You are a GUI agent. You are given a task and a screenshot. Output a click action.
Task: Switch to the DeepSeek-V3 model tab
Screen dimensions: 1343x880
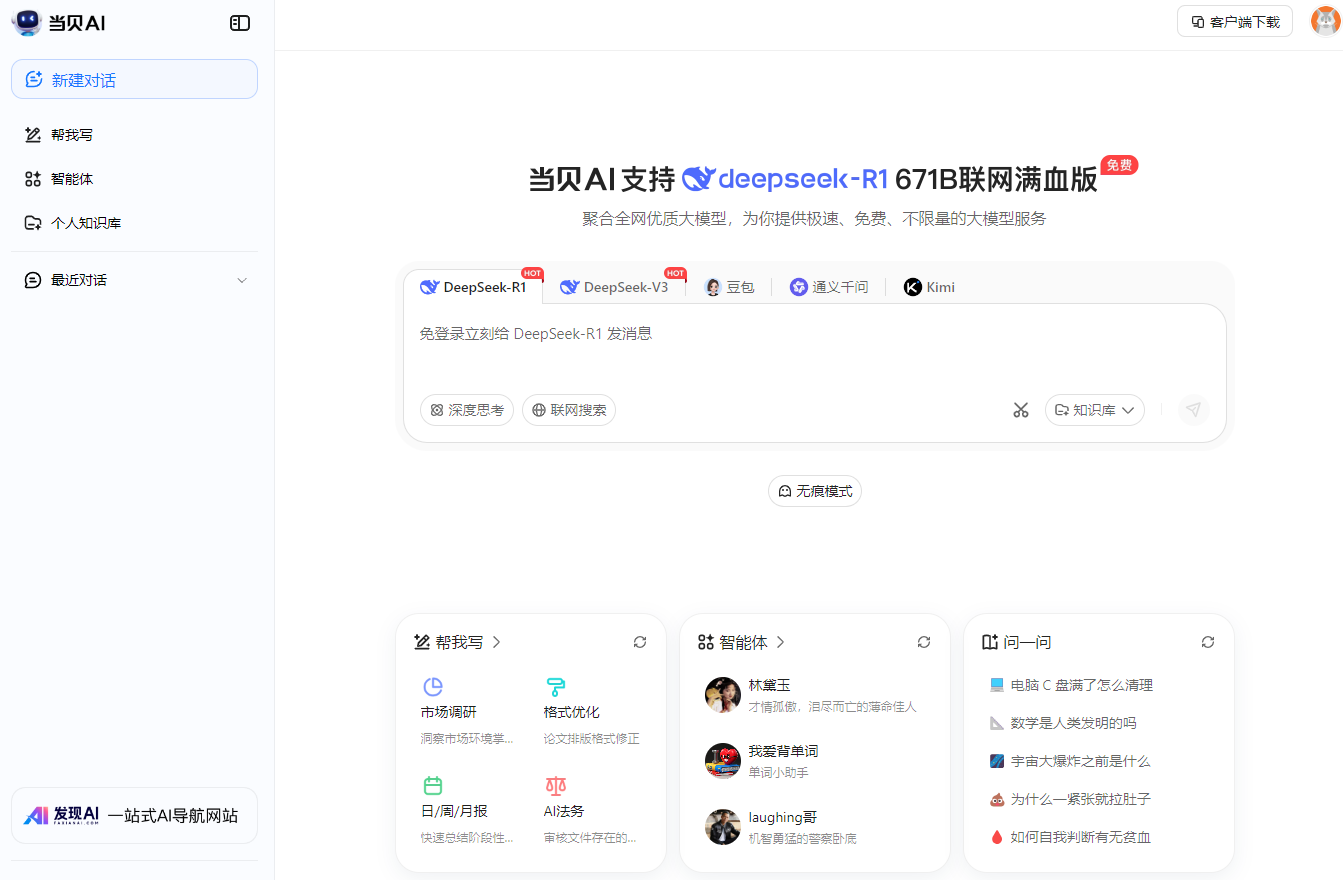click(x=615, y=287)
